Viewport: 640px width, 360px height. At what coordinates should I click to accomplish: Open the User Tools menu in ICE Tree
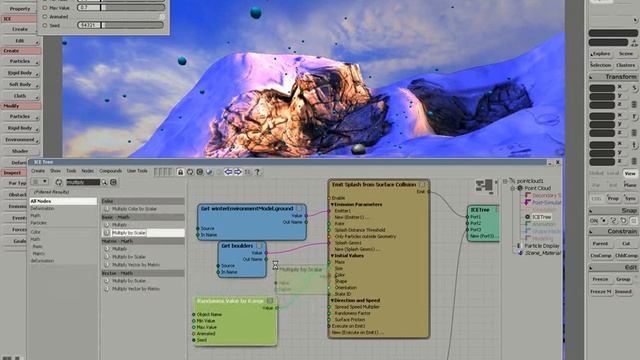[137, 171]
